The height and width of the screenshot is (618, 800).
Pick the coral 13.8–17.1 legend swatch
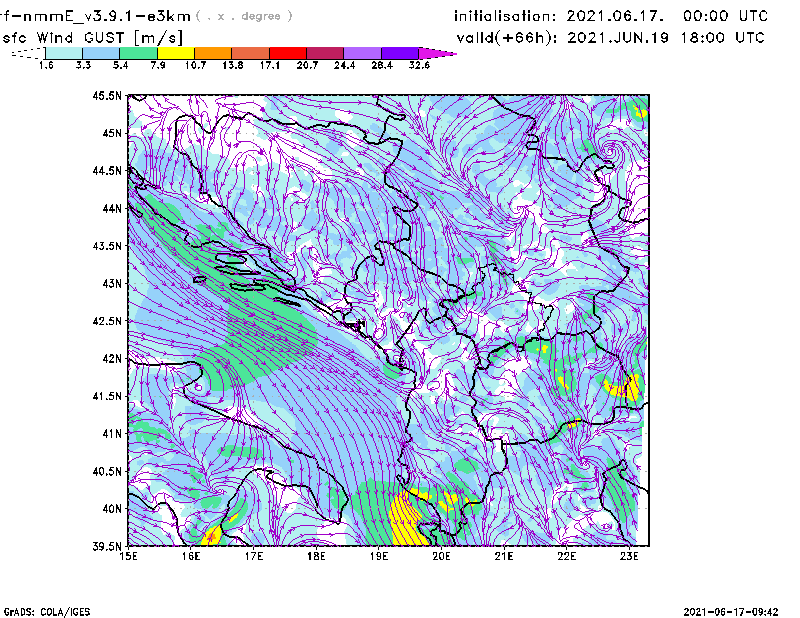pos(251,53)
